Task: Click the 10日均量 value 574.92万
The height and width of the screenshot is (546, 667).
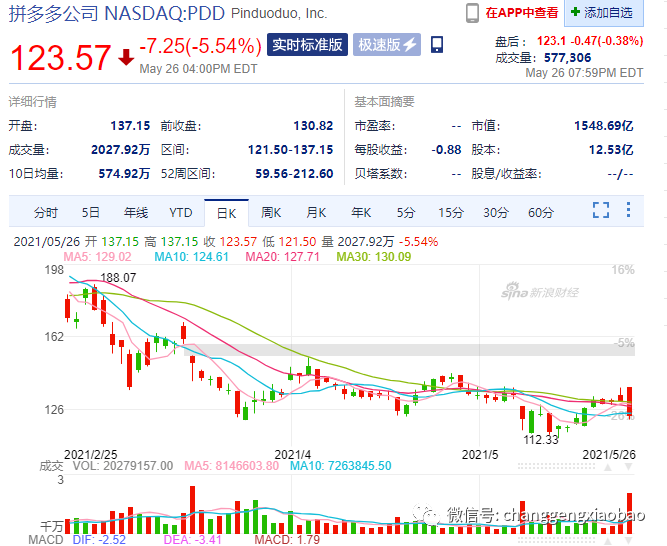Action: tap(124, 174)
